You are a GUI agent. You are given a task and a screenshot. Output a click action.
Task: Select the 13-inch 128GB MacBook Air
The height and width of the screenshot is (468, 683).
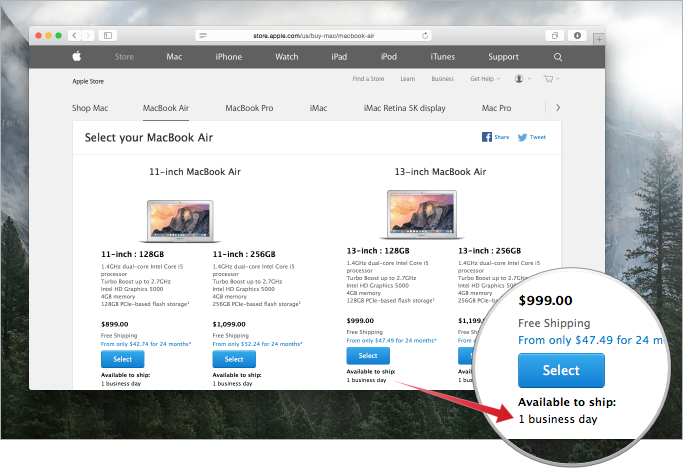coord(368,356)
